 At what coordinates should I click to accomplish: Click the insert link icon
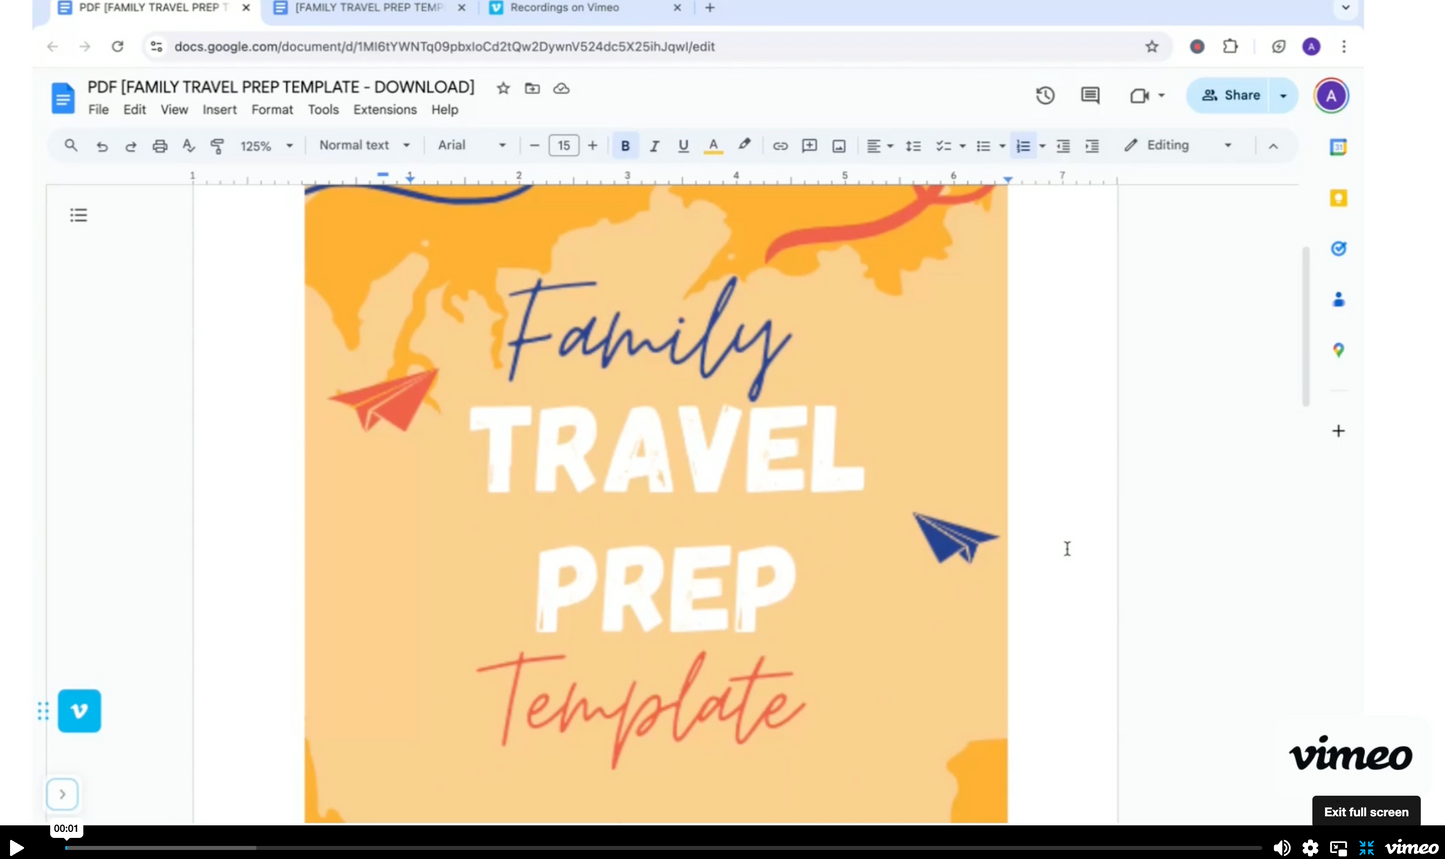(x=780, y=146)
